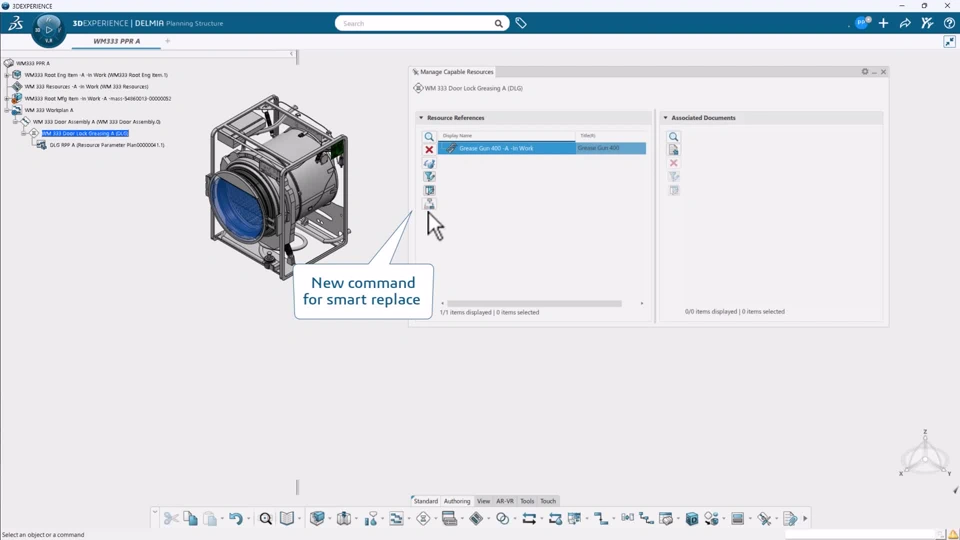Click the search icon in Associated Documents
The height and width of the screenshot is (540, 960).
click(x=673, y=137)
